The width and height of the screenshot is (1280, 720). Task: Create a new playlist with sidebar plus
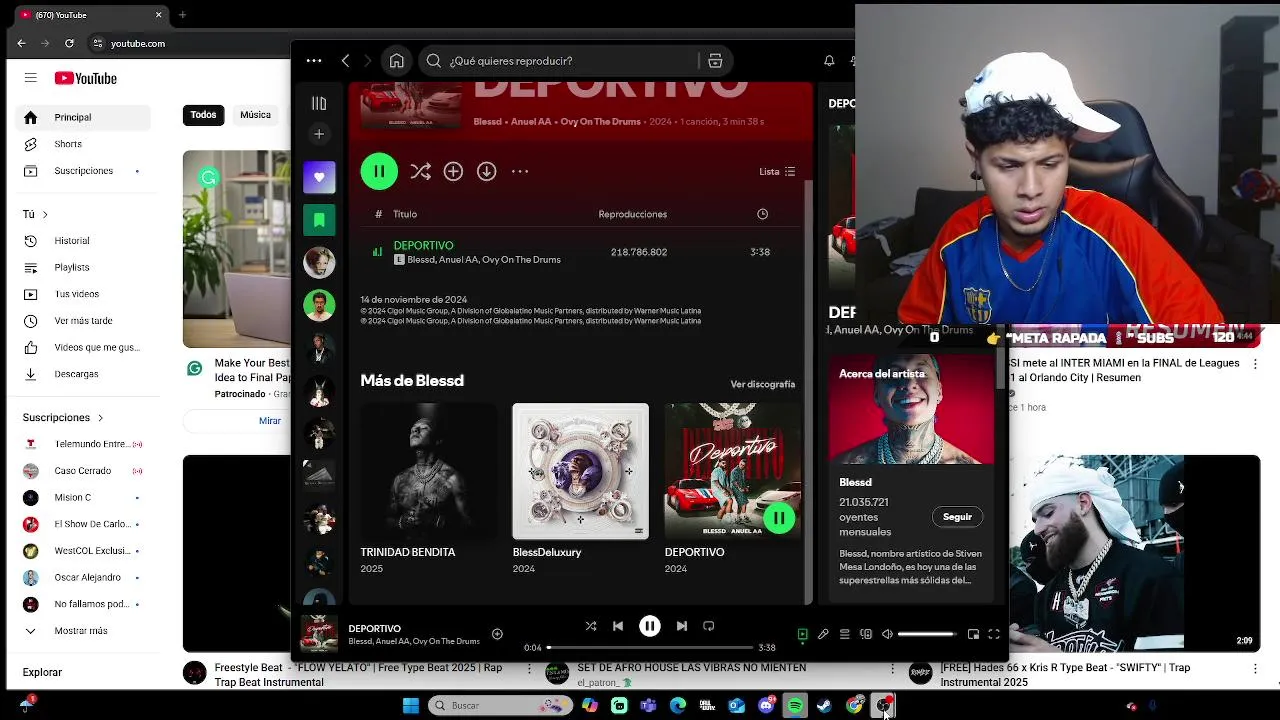(x=319, y=134)
